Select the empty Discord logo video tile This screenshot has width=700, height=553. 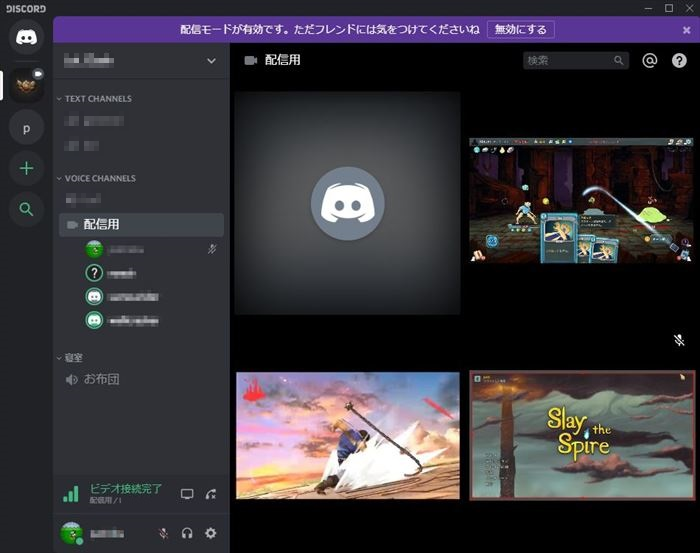(347, 203)
